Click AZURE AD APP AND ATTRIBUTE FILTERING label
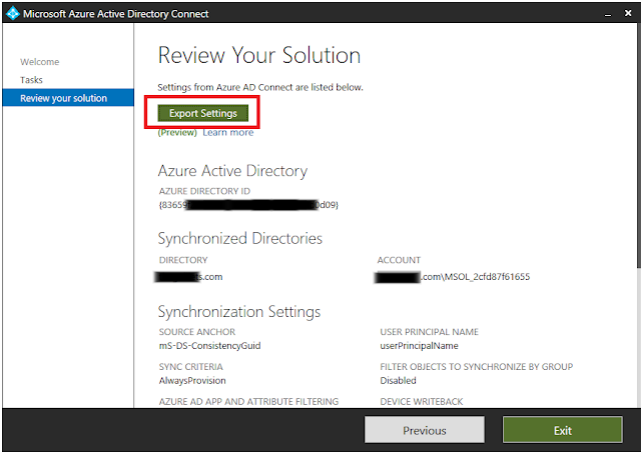Image resolution: width=641 pixels, height=453 pixels. point(249,401)
